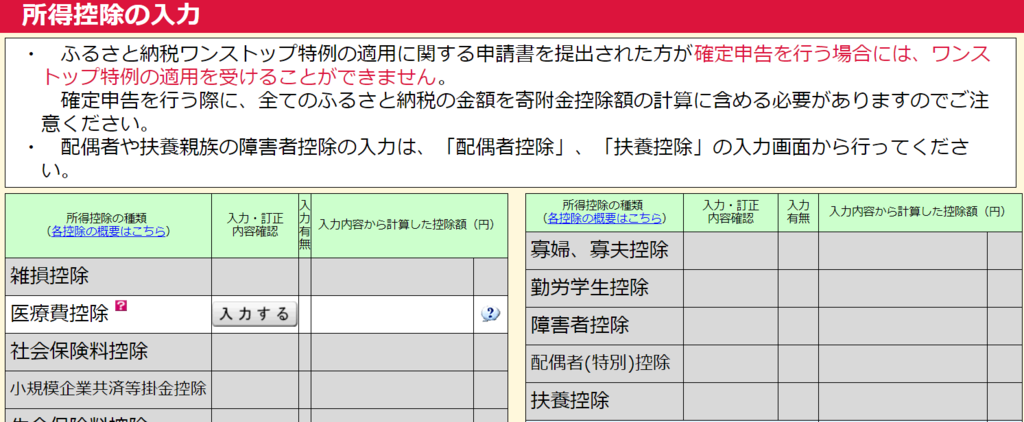Viewport: 1024px width, 422px height.
Task: Click the right table header 入力有無
Action: tap(798, 212)
